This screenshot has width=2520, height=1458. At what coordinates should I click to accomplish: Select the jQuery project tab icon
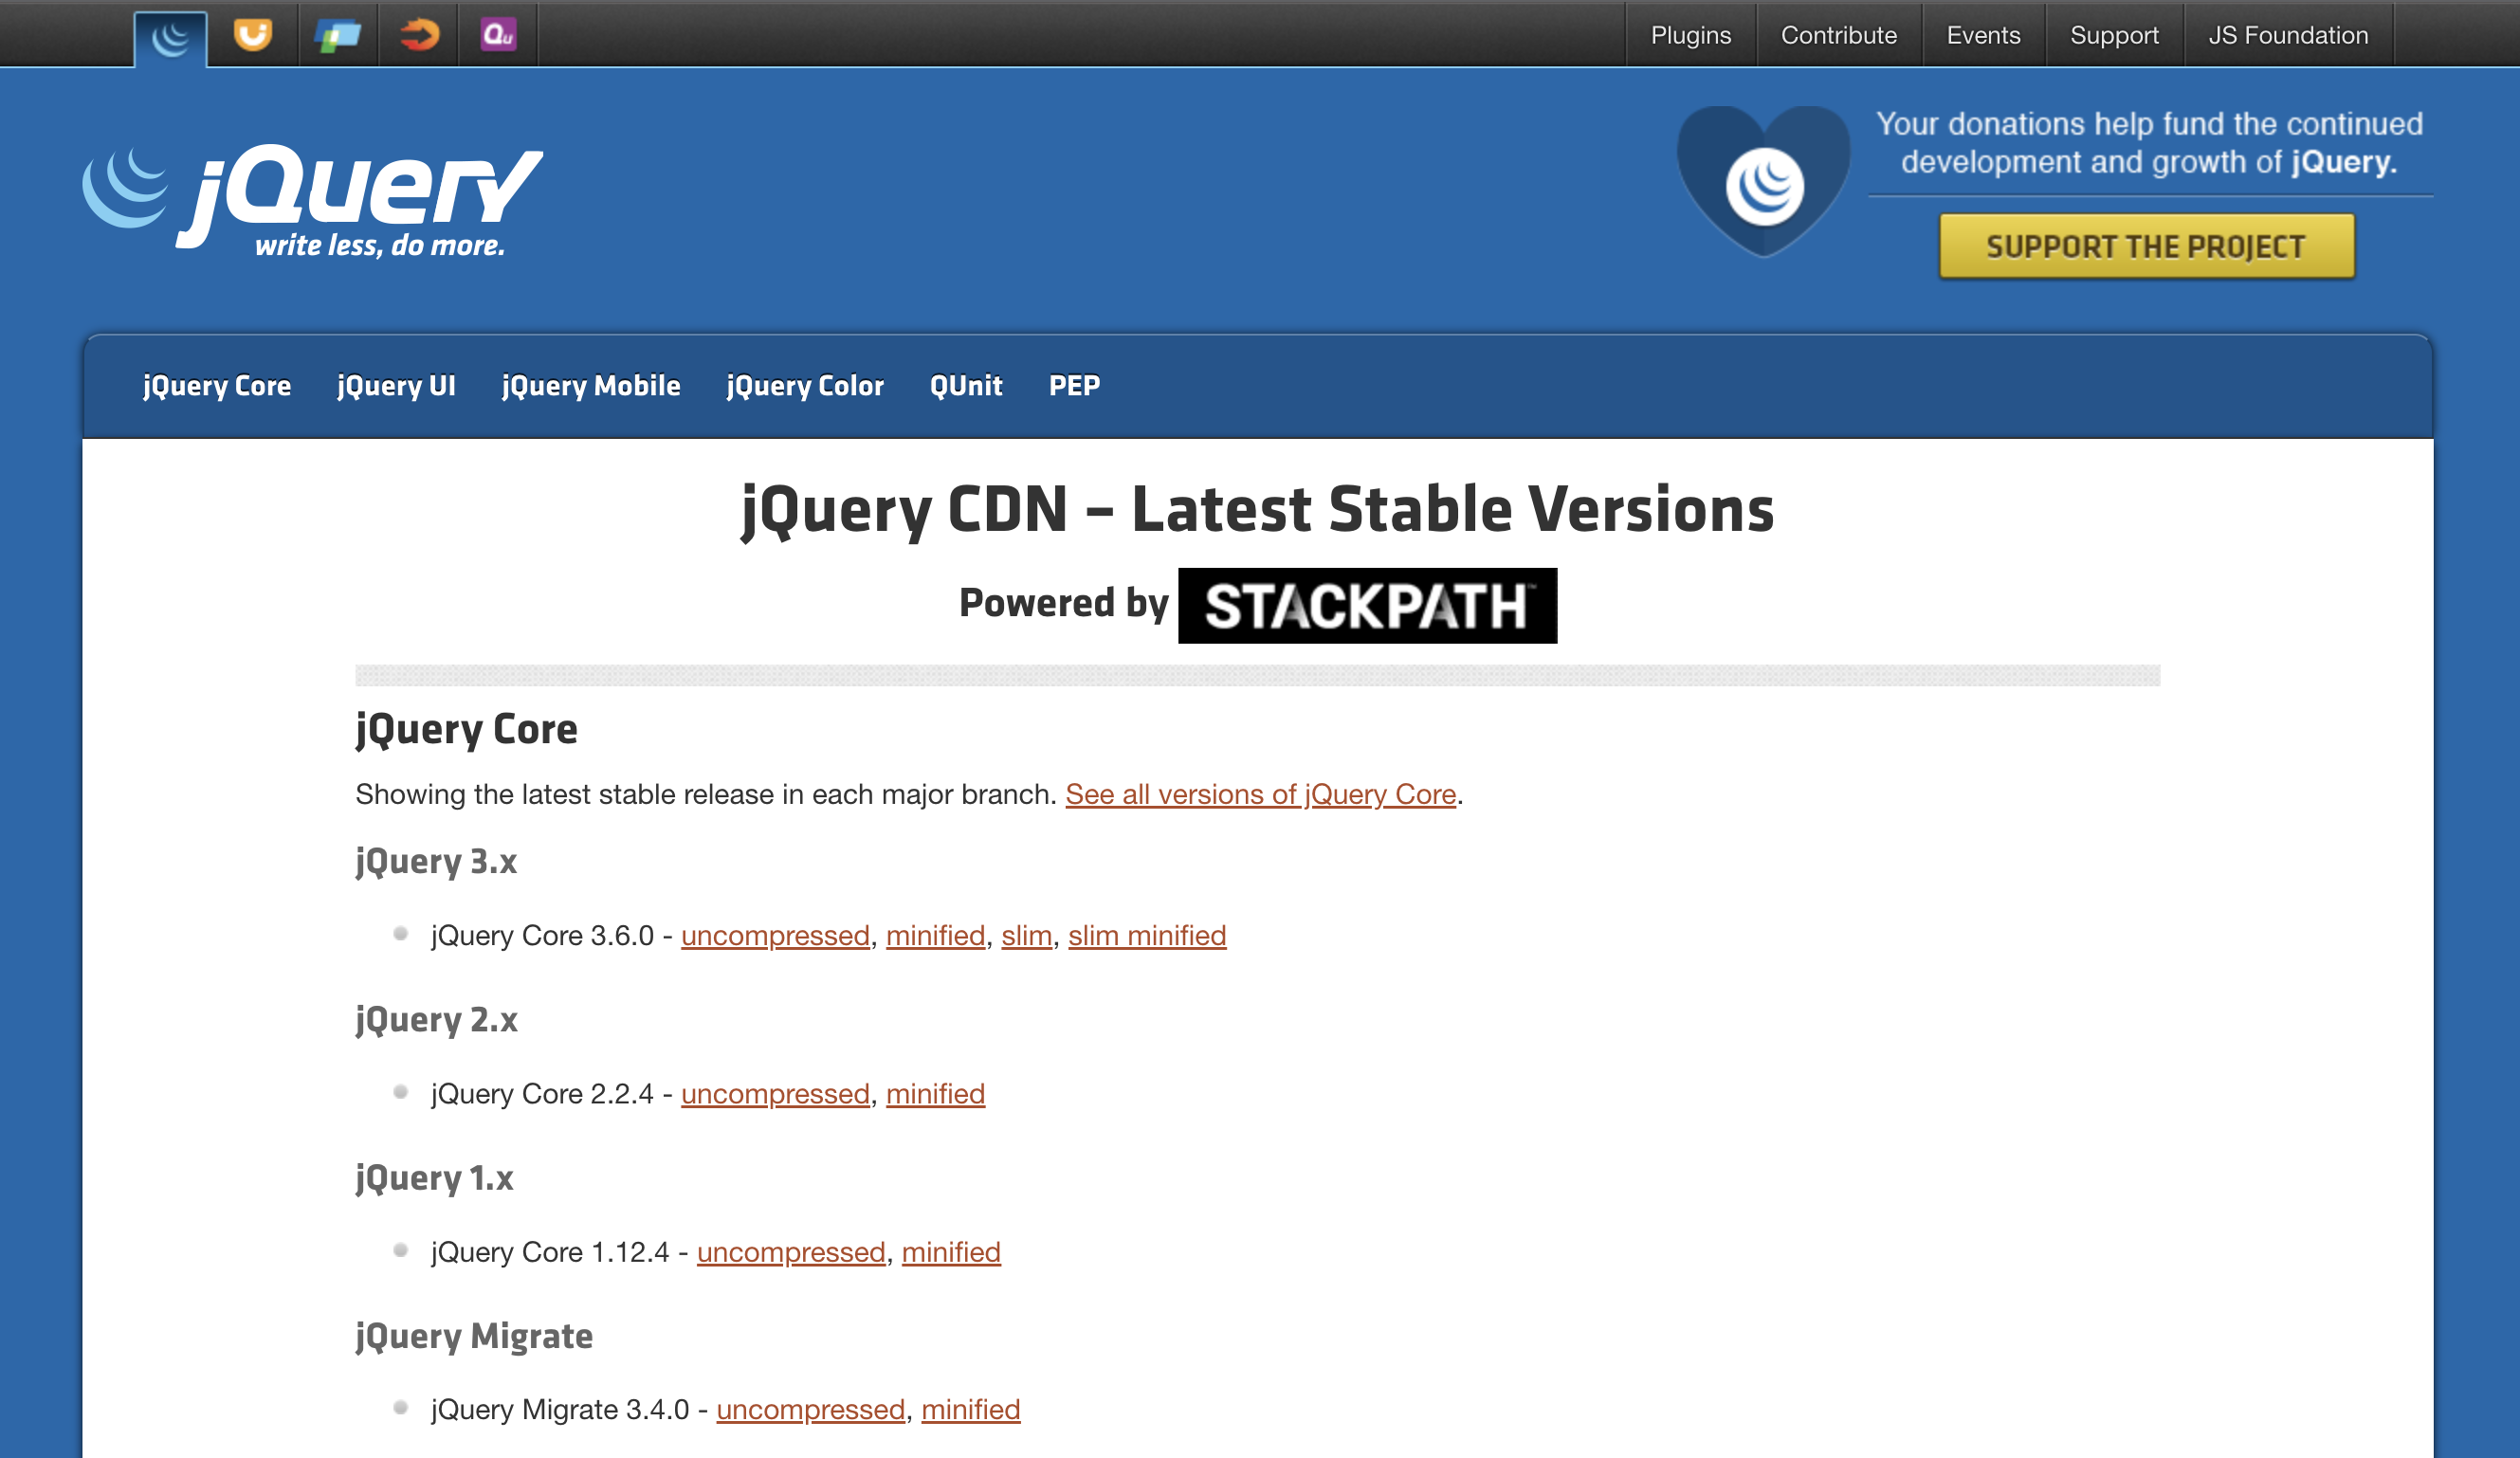pyautogui.click(x=169, y=36)
